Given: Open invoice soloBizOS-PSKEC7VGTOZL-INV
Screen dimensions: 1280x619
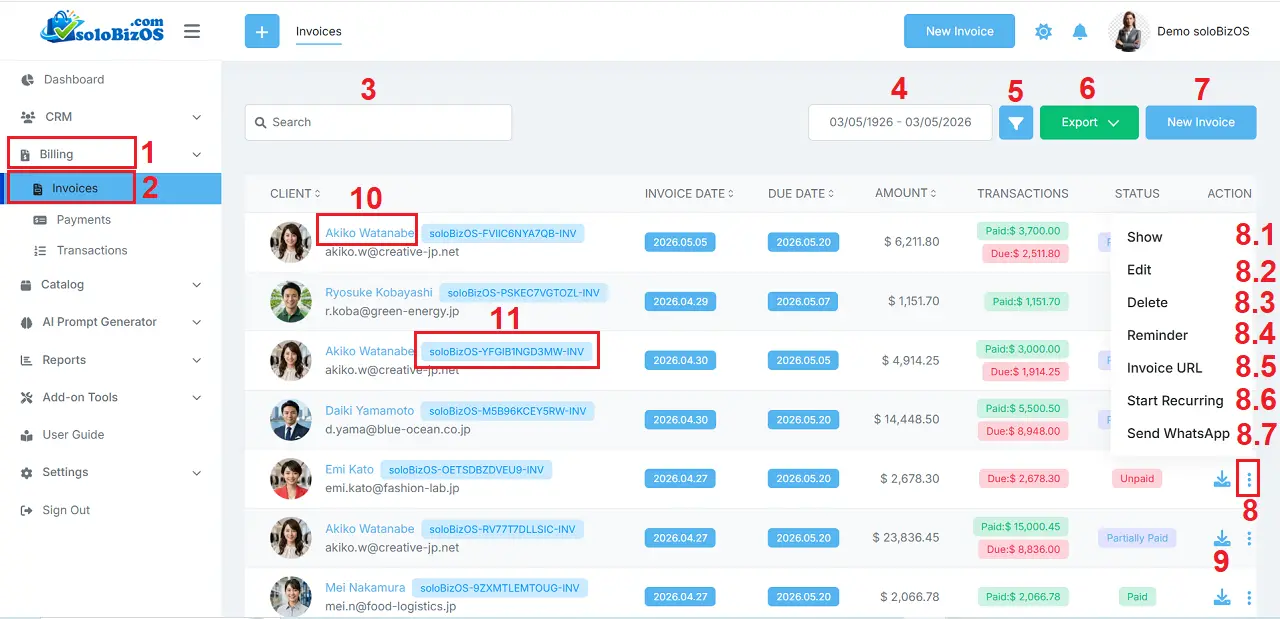Looking at the screenshot, I should pos(523,293).
